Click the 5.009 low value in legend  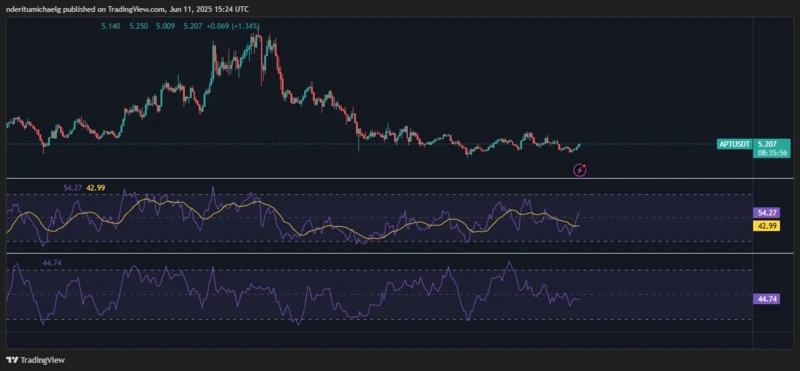pos(165,26)
